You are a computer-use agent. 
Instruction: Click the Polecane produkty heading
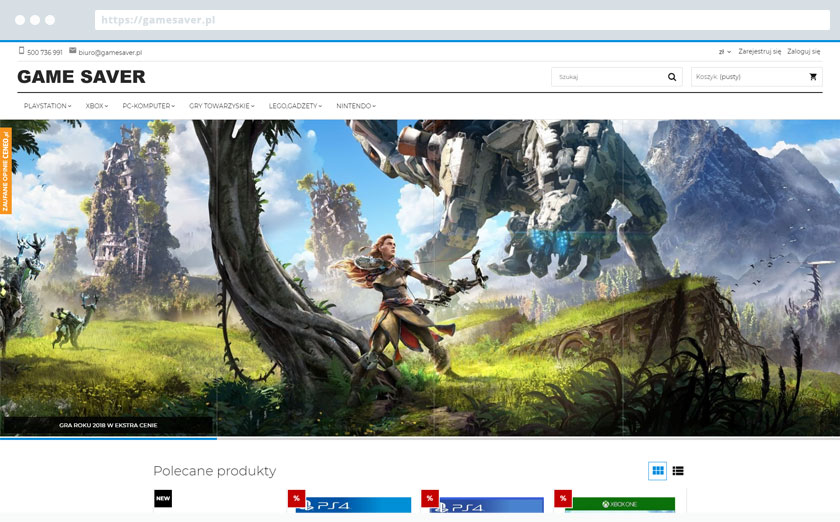tap(214, 471)
